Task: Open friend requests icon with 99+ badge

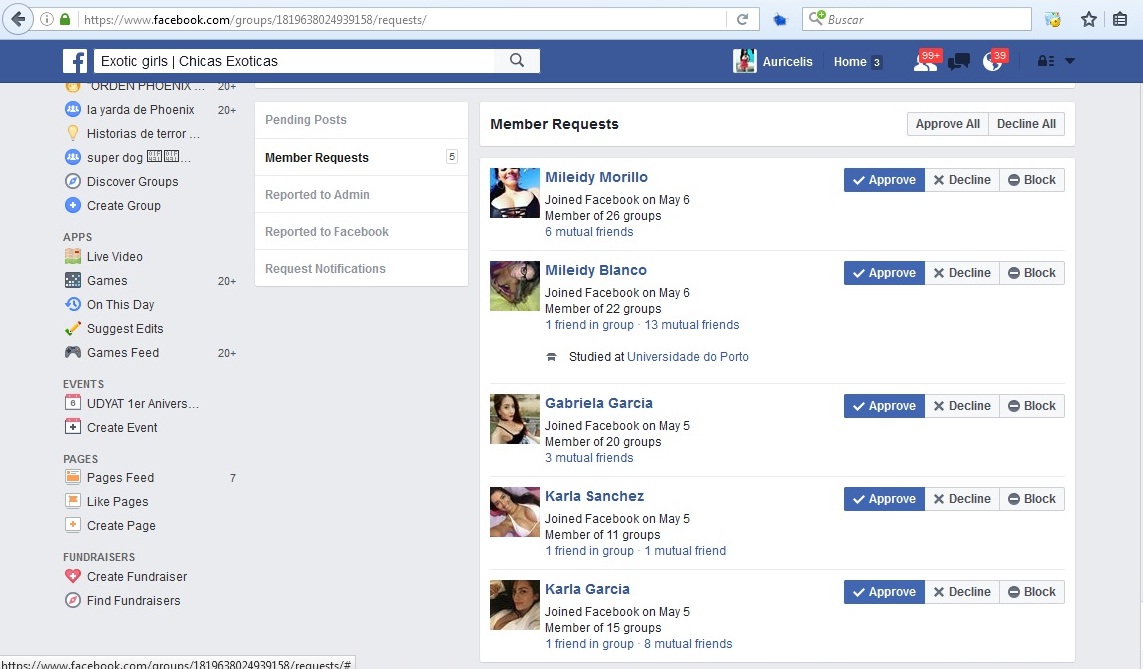Action: (926, 61)
